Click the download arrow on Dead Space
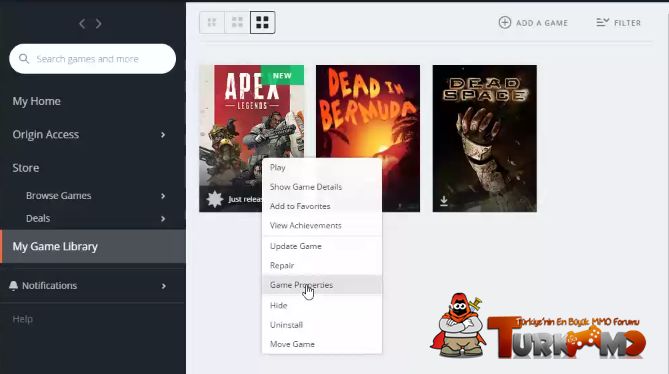 click(444, 201)
